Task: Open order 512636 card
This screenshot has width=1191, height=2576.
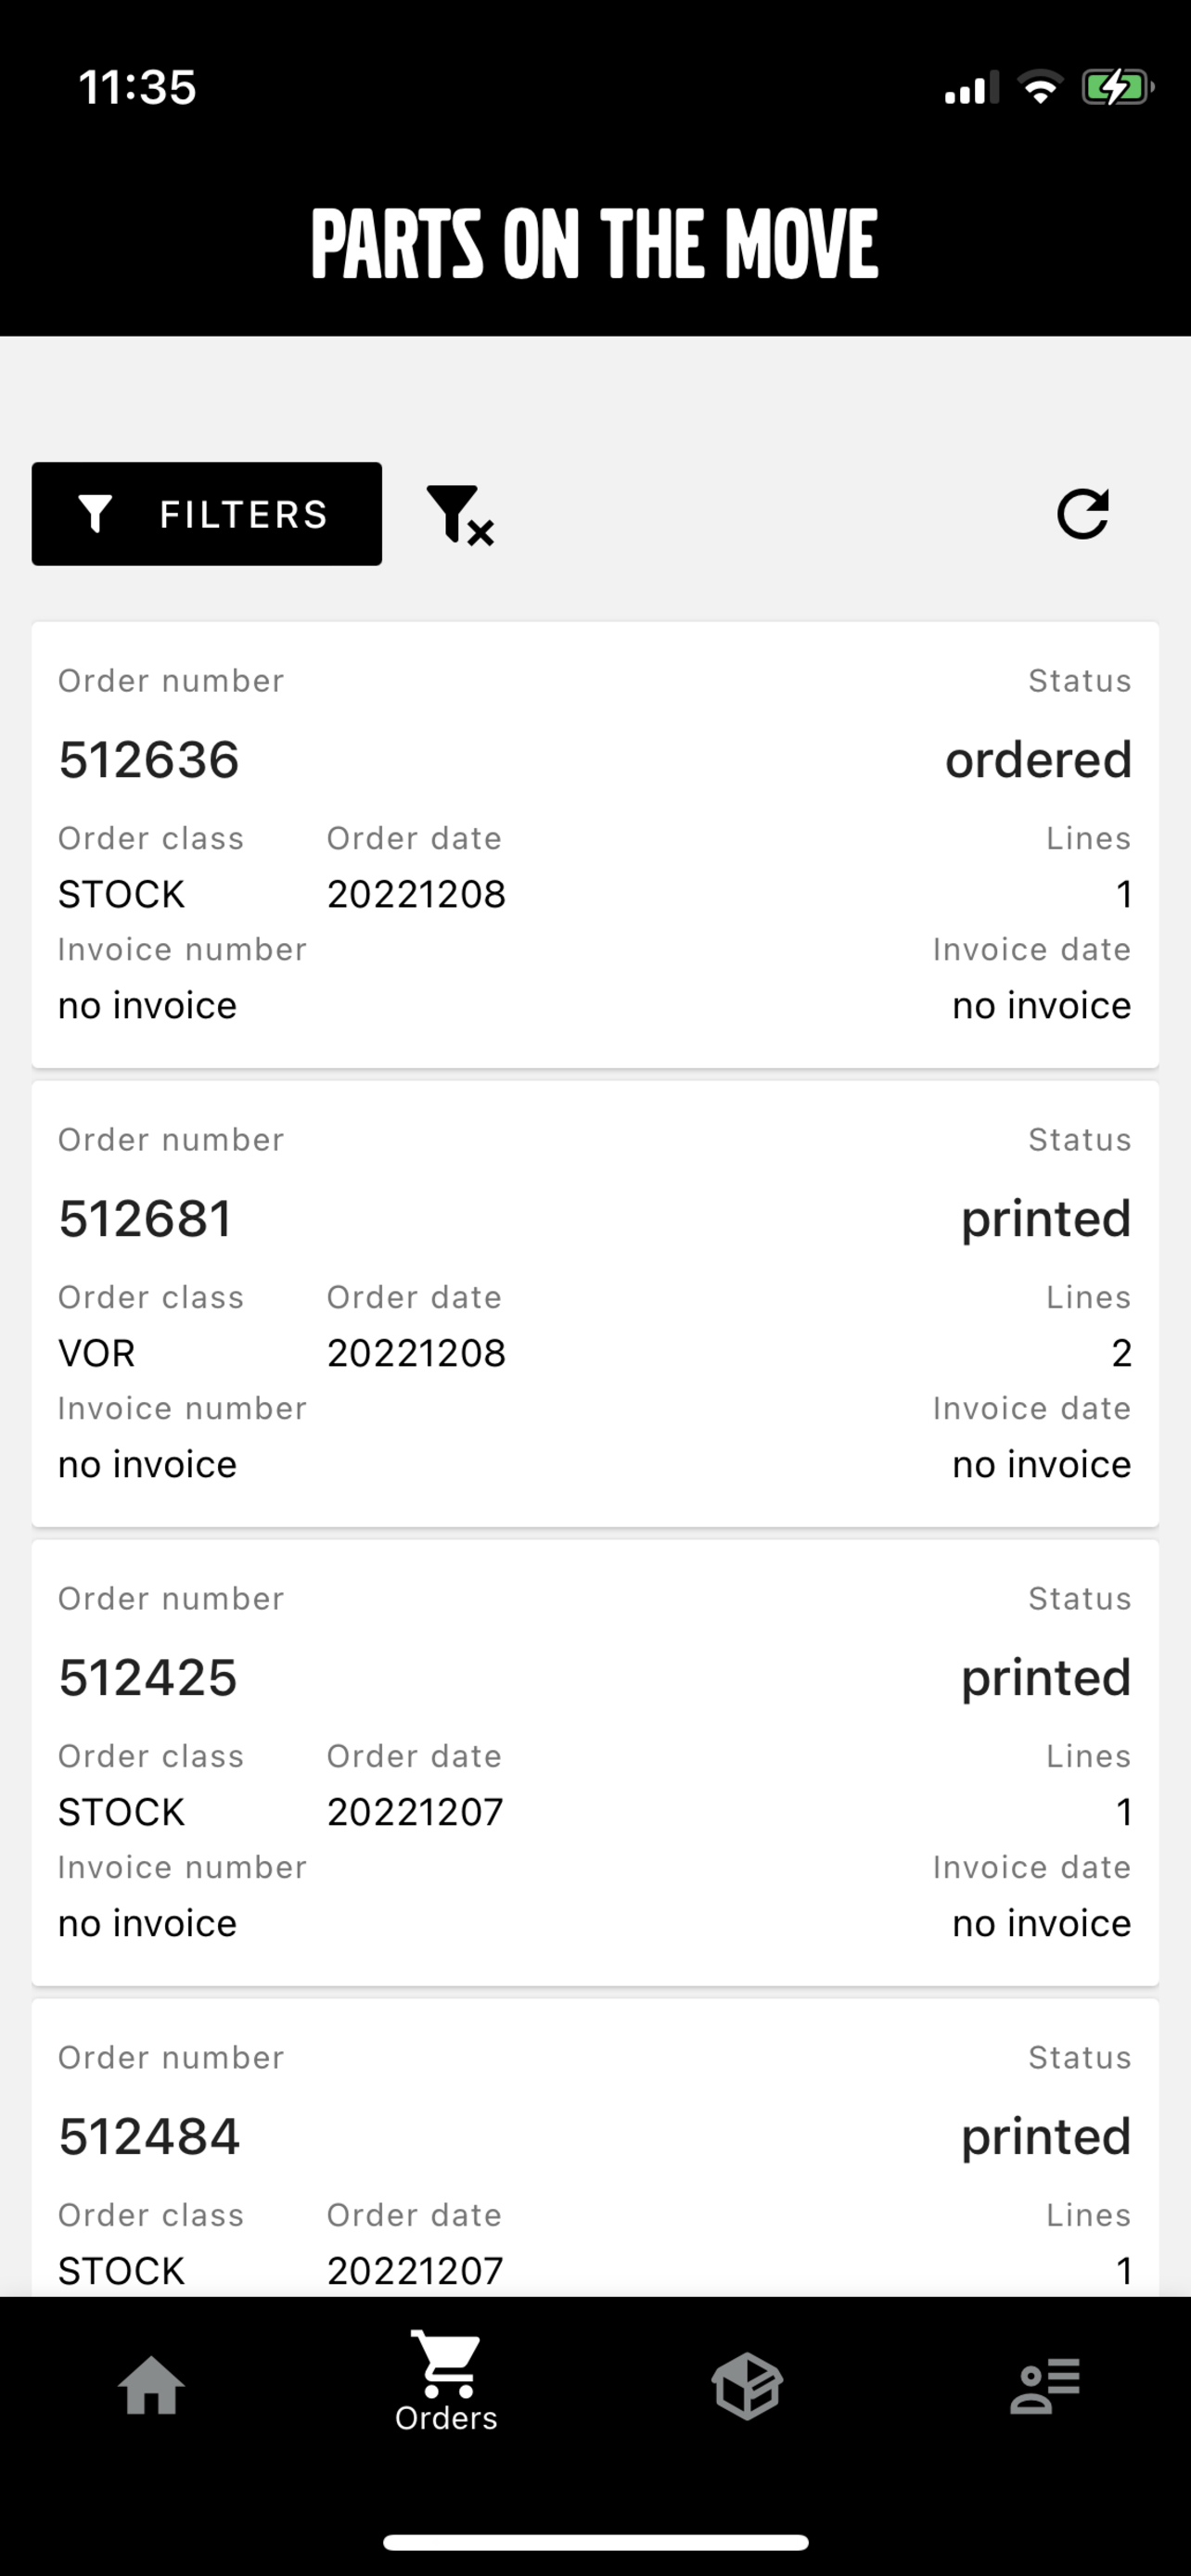Action: 595,845
